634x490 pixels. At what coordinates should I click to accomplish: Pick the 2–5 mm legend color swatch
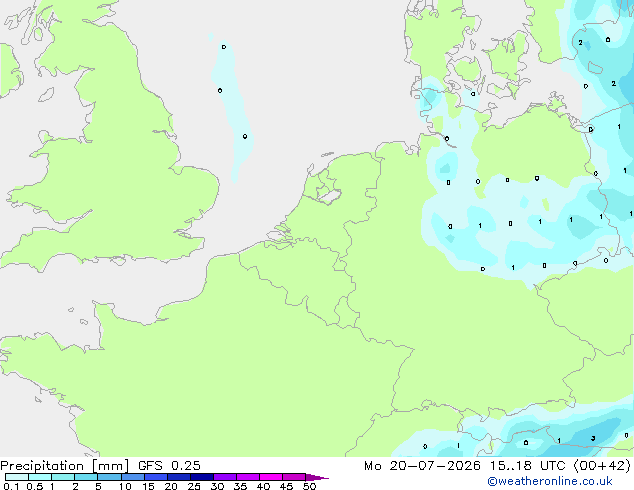(x=86, y=477)
